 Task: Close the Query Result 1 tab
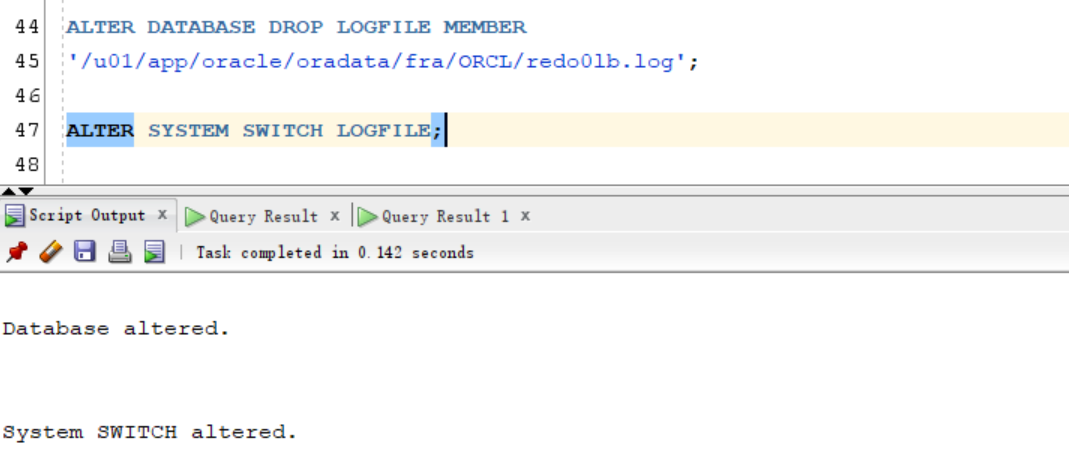[x=525, y=216]
